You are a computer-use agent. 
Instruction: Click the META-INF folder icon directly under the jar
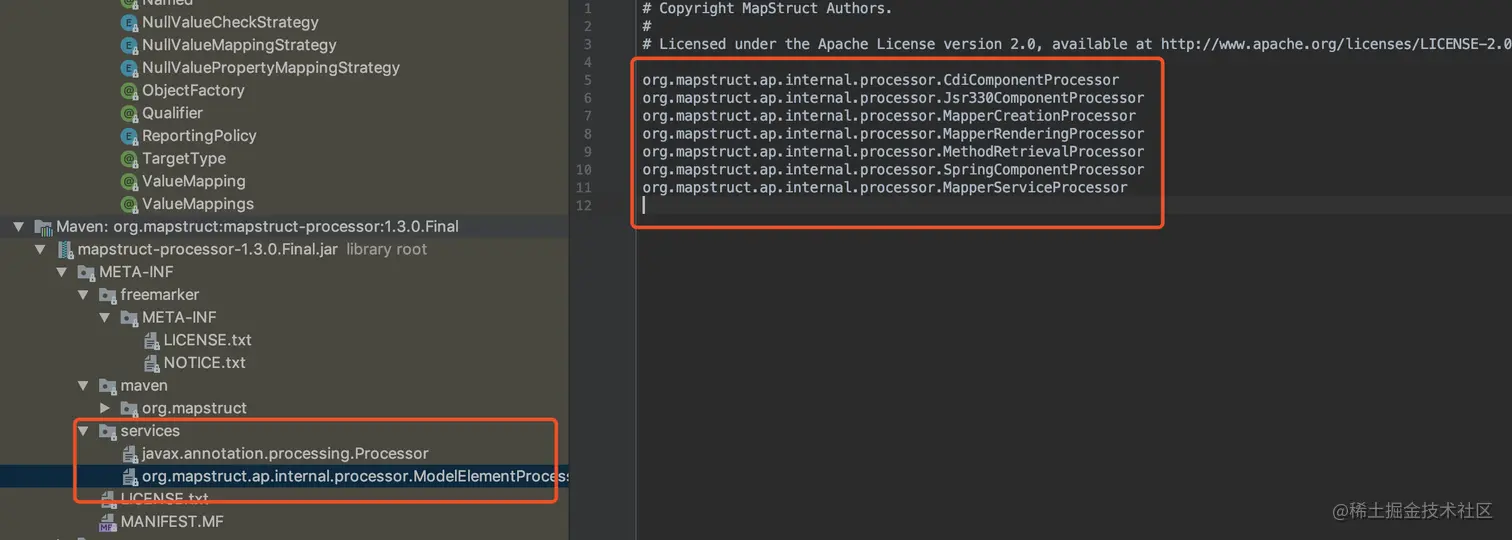pos(86,272)
